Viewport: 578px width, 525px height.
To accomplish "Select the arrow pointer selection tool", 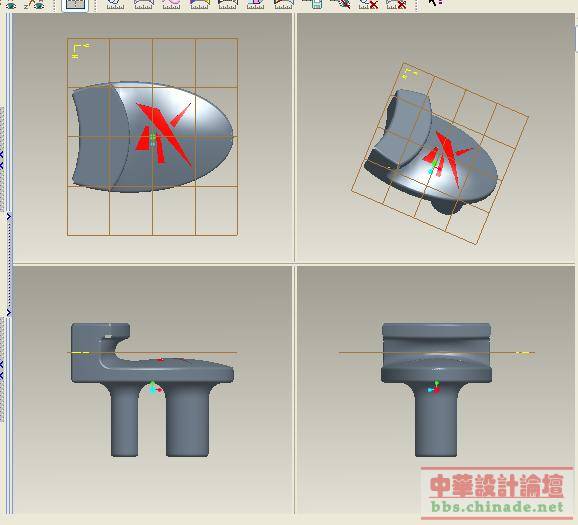I will coord(435,3).
